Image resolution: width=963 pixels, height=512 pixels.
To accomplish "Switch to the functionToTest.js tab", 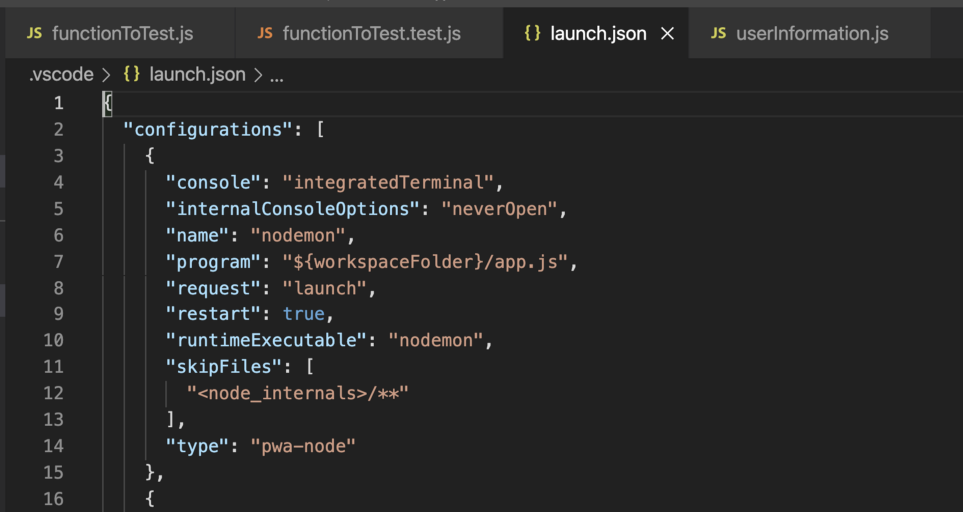I will pyautogui.click(x=122, y=34).
